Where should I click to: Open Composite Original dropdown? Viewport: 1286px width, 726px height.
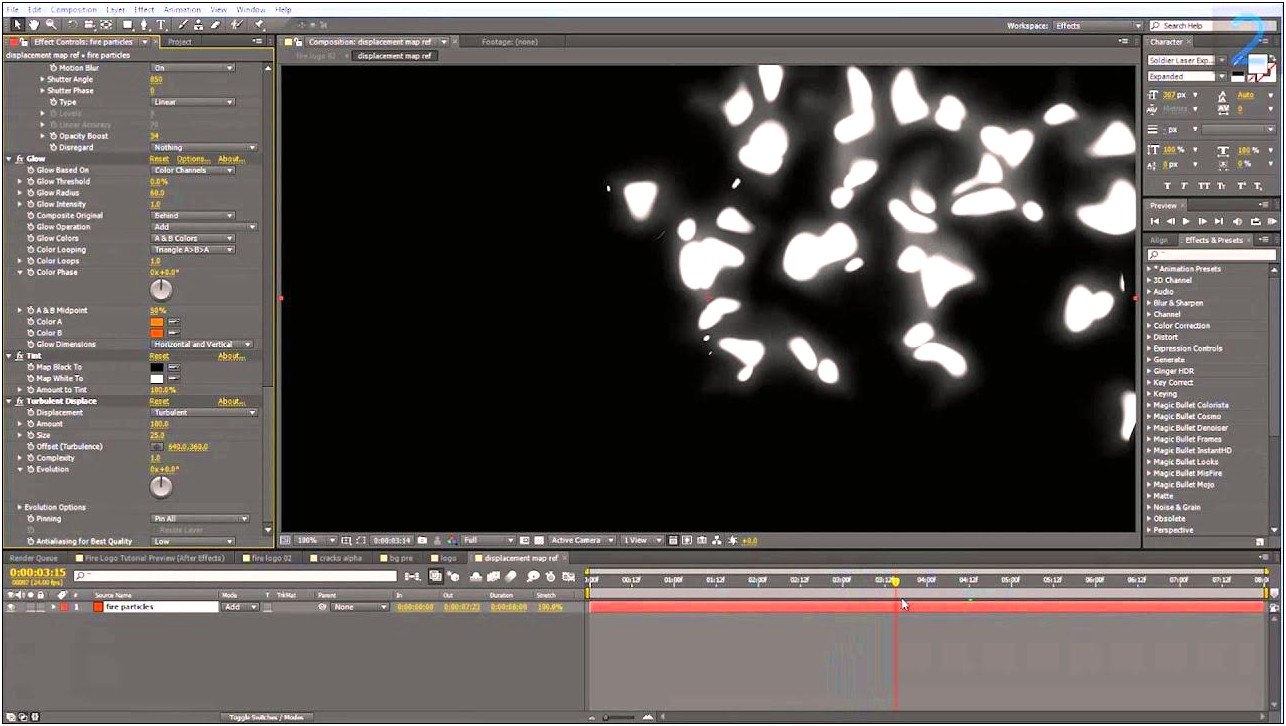pyautogui.click(x=193, y=215)
